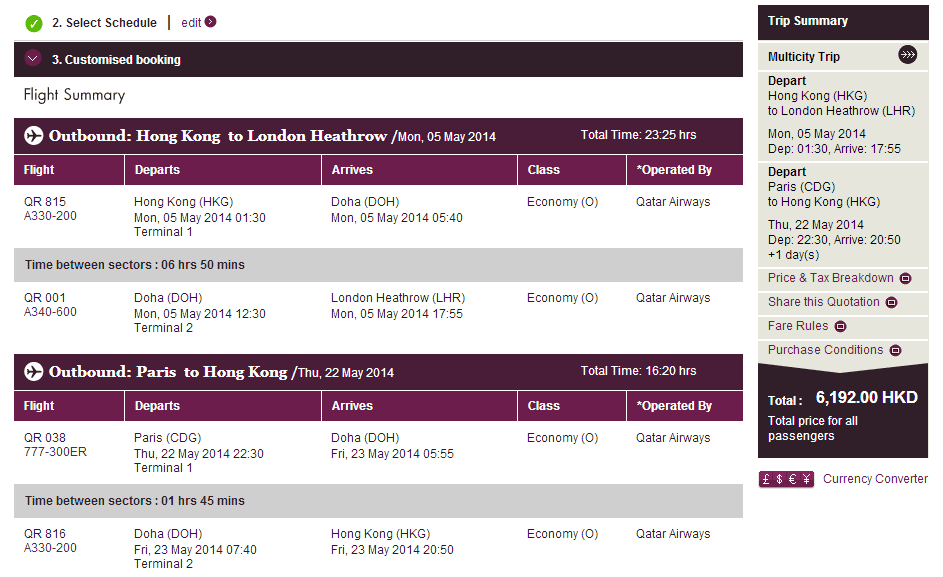Select the Select Schedule step title
The width and height of the screenshot is (943, 577).
(x=104, y=23)
